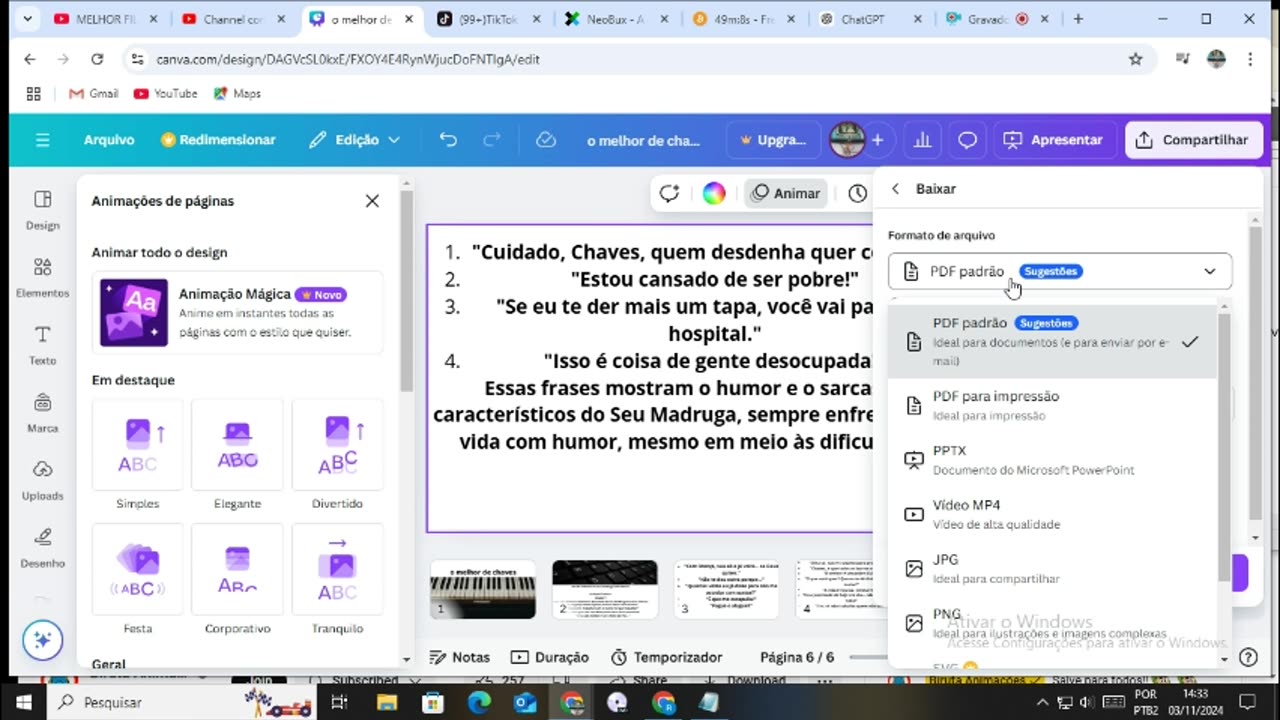Open the help question mark icon
This screenshot has width=1280, height=720.
click(x=1248, y=657)
